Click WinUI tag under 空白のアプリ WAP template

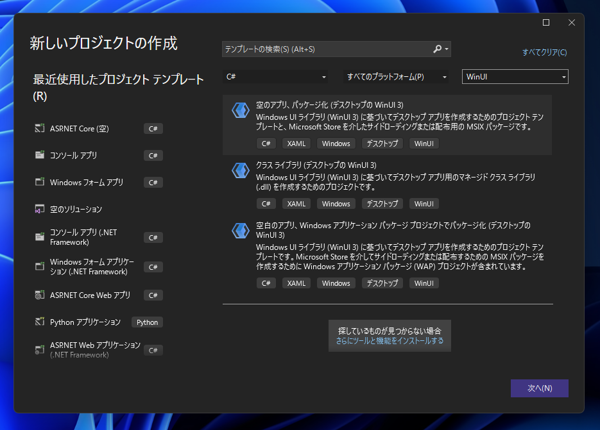(424, 283)
